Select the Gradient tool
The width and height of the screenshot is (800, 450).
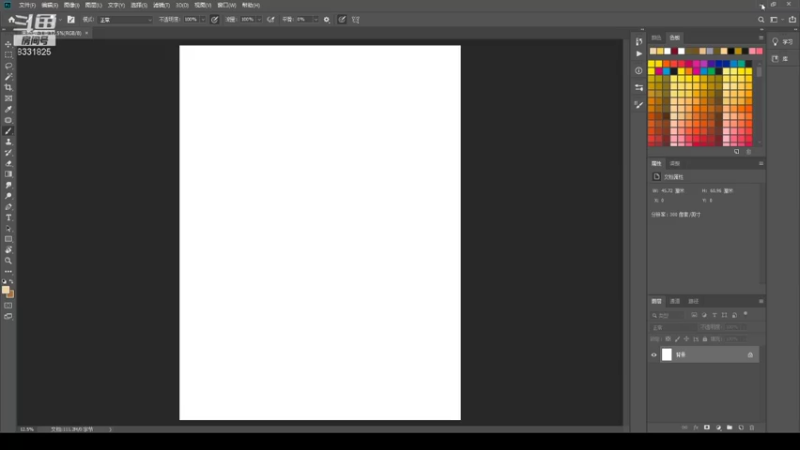click(8, 174)
